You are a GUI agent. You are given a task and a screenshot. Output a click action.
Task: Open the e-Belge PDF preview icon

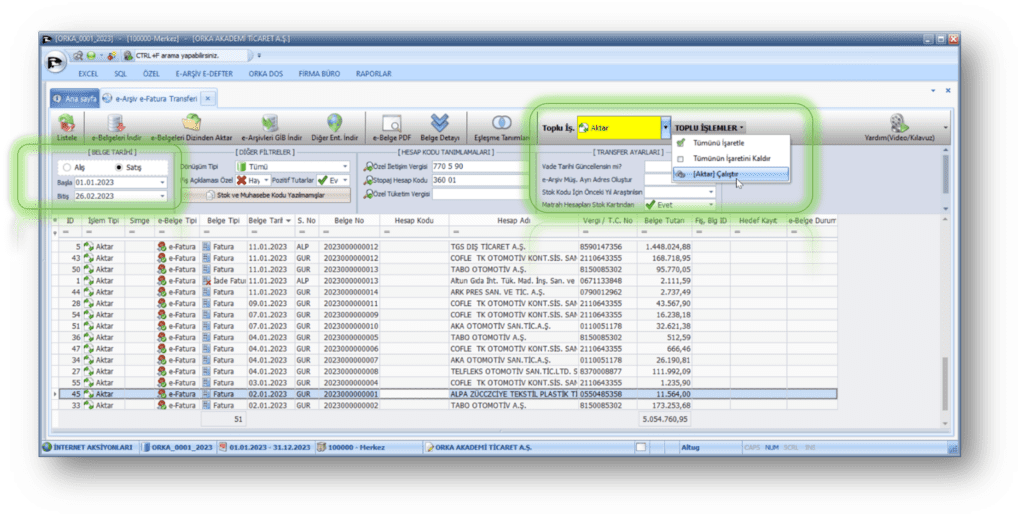click(390, 124)
